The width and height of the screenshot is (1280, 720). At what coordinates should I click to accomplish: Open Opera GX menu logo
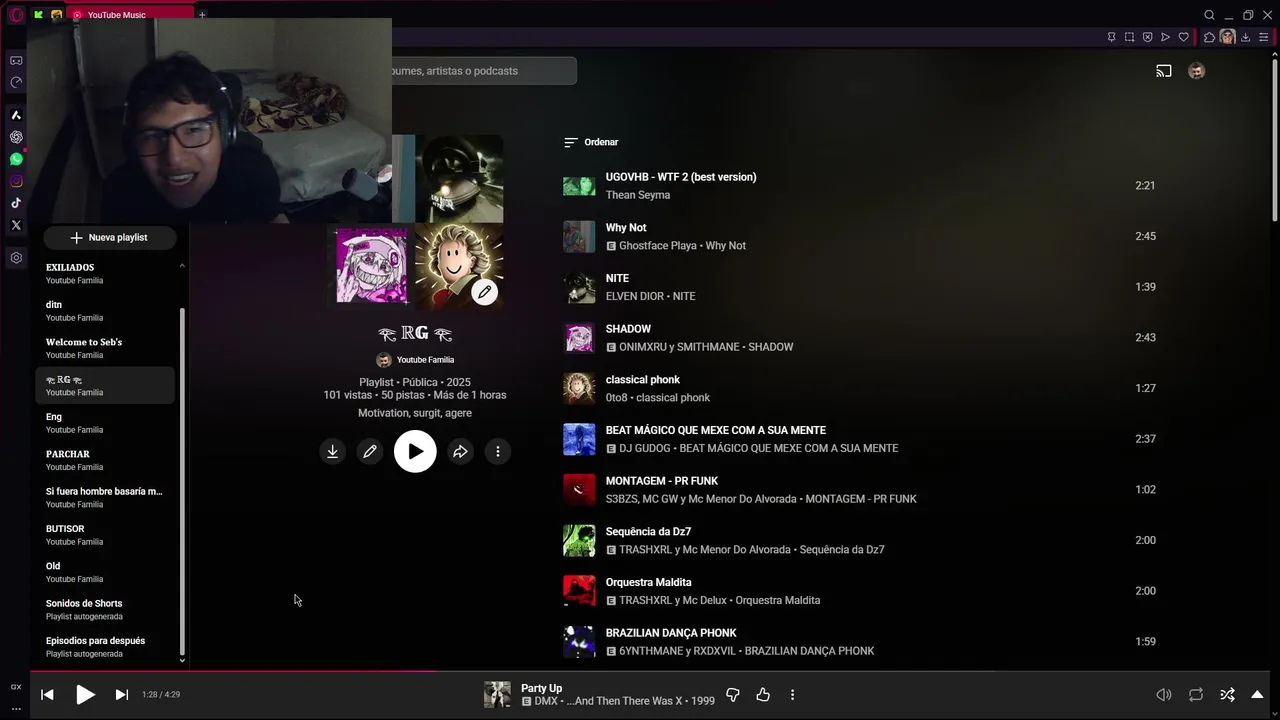(x=16, y=15)
